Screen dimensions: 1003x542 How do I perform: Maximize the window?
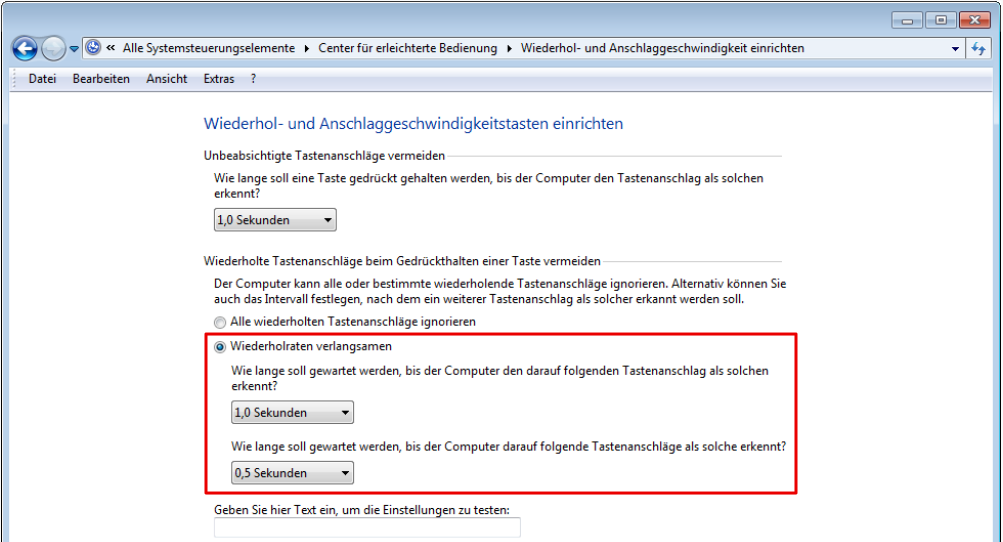941,20
